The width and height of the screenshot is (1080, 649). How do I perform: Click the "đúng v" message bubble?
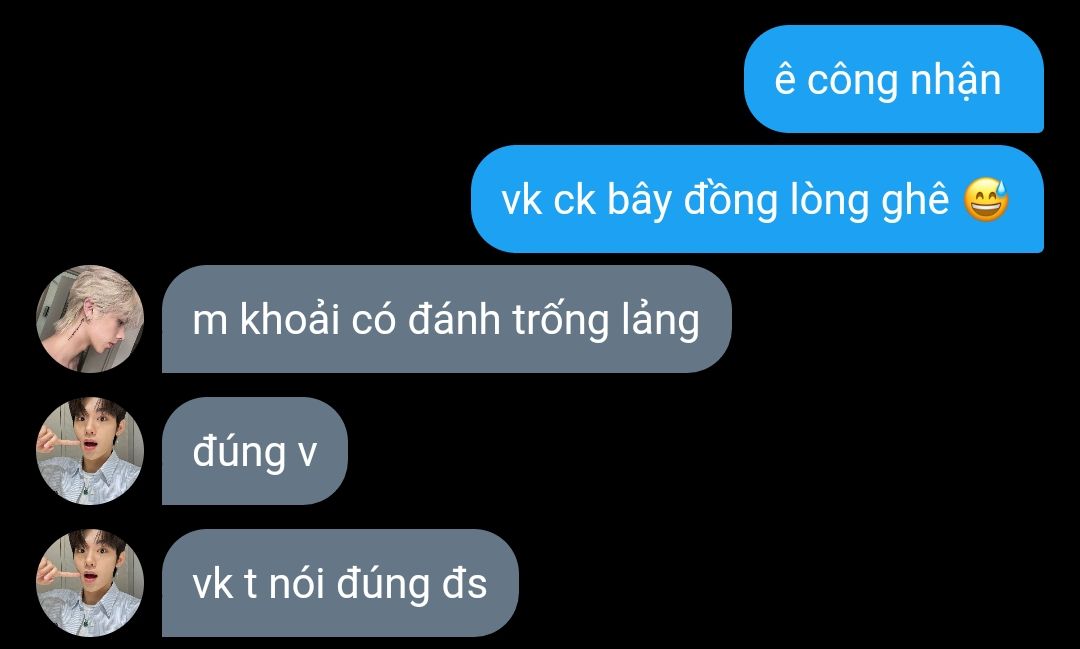point(255,451)
